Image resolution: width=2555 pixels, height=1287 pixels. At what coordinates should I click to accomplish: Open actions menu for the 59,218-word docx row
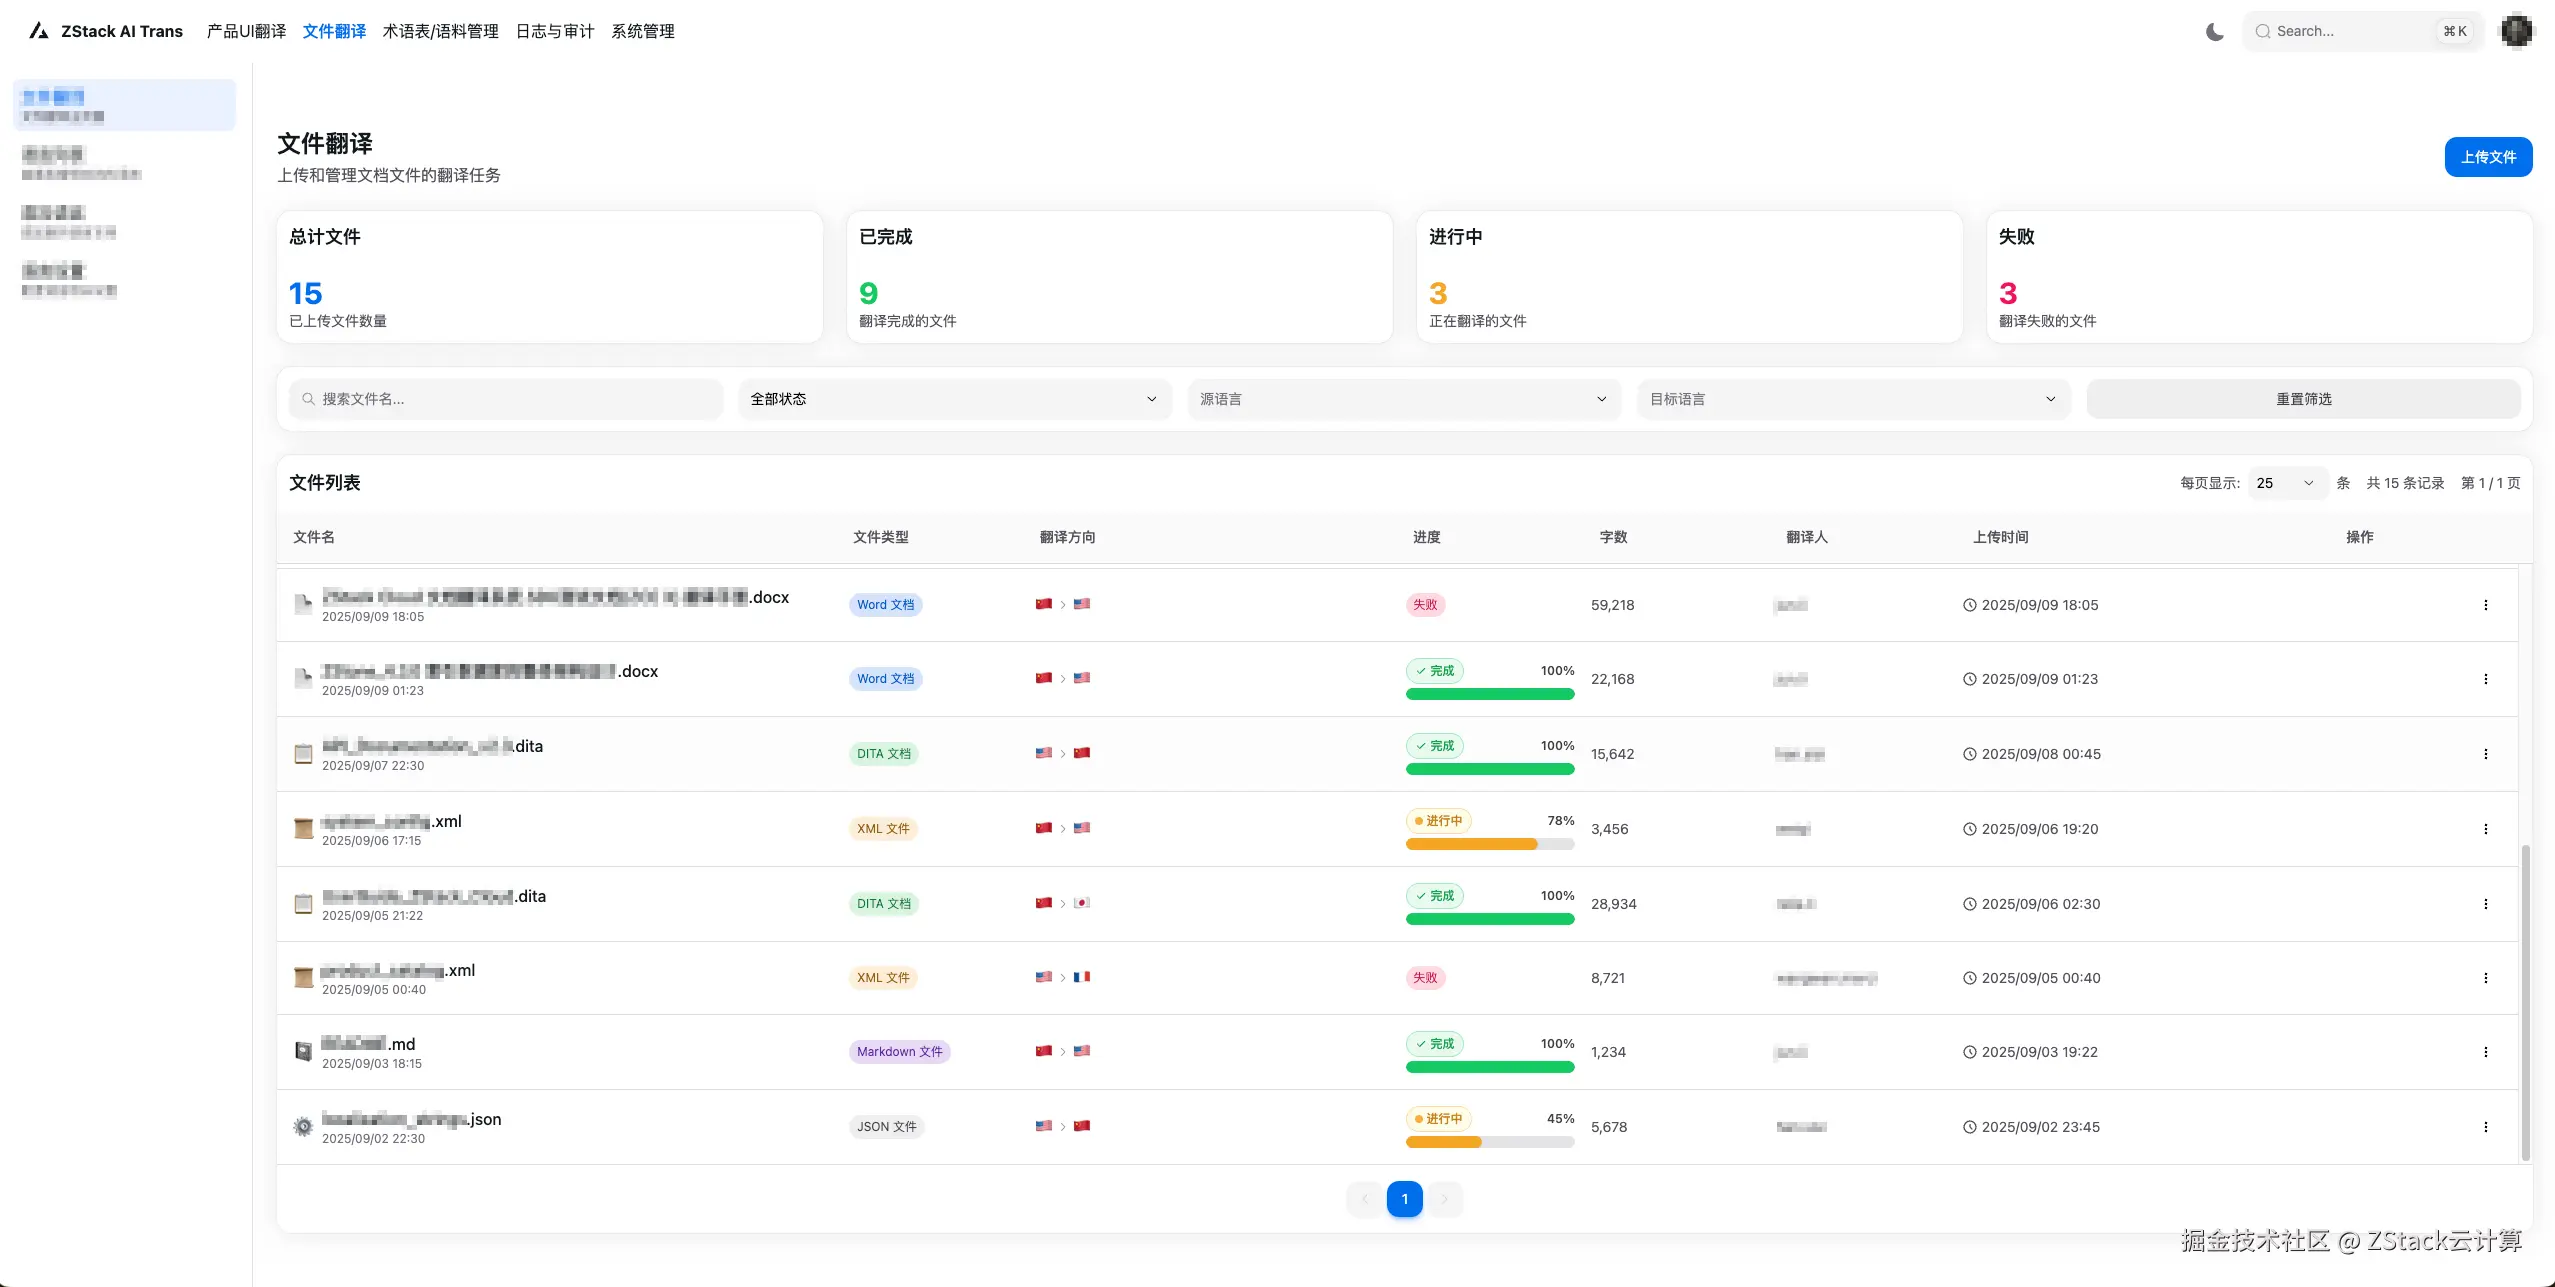2485,605
